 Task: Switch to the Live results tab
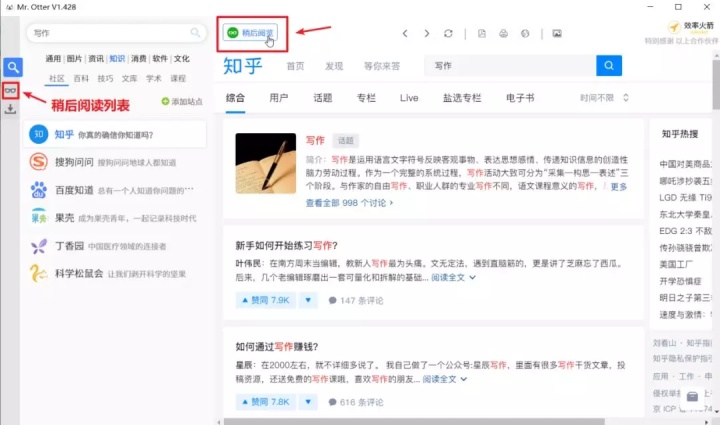click(x=409, y=98)
